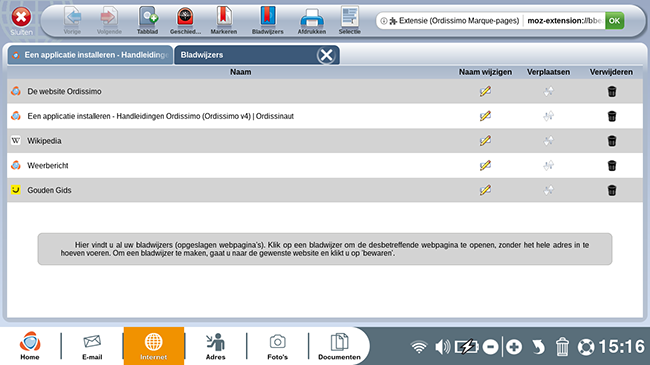Click the Markeren bookmark icon
This screenshot has width=650, height=365.
pos(223,20)
